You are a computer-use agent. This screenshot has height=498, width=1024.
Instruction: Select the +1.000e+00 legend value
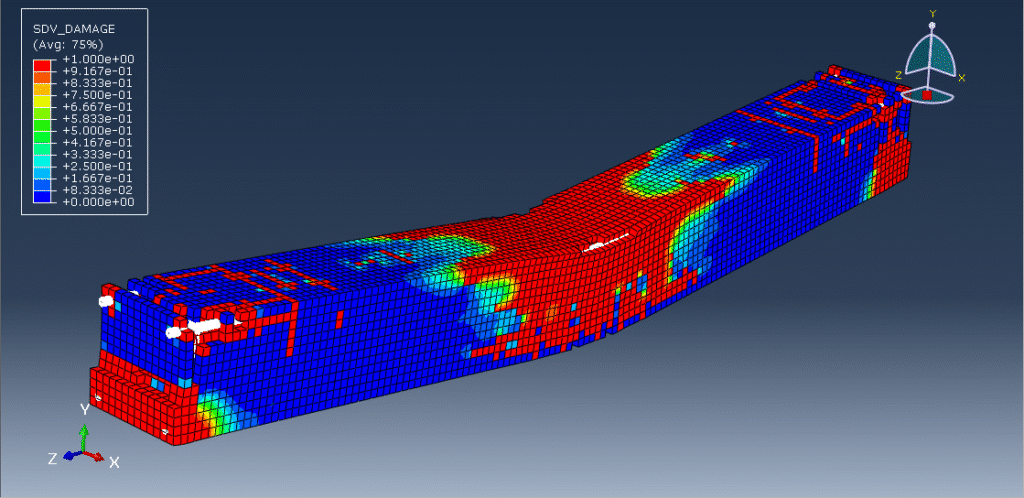98,59
